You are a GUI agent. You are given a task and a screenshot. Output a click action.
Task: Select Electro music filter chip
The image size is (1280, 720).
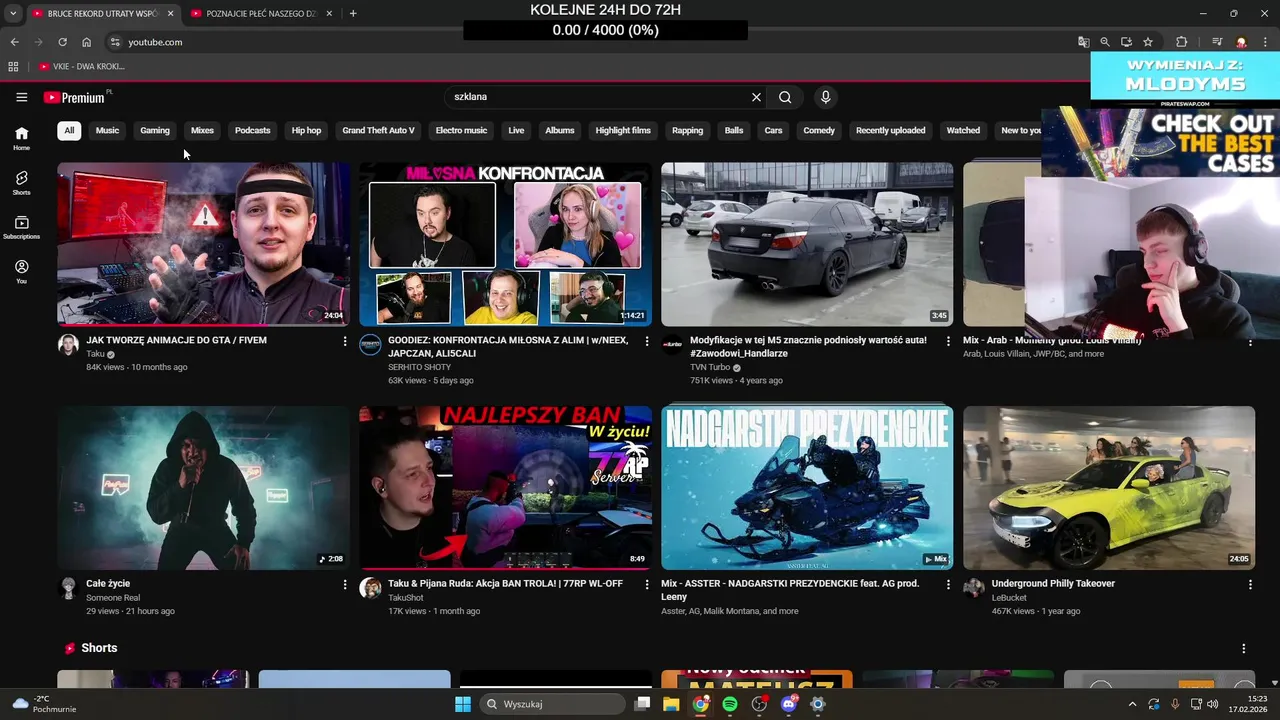tap(461, 130)
